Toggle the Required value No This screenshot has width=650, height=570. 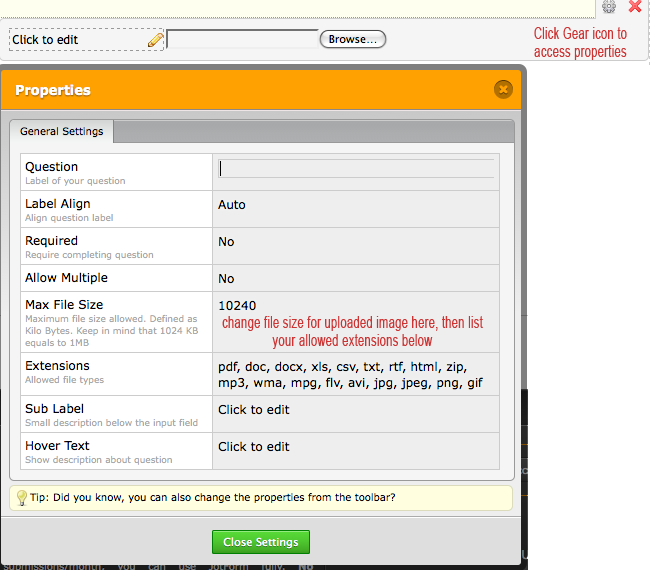[226, 242]
